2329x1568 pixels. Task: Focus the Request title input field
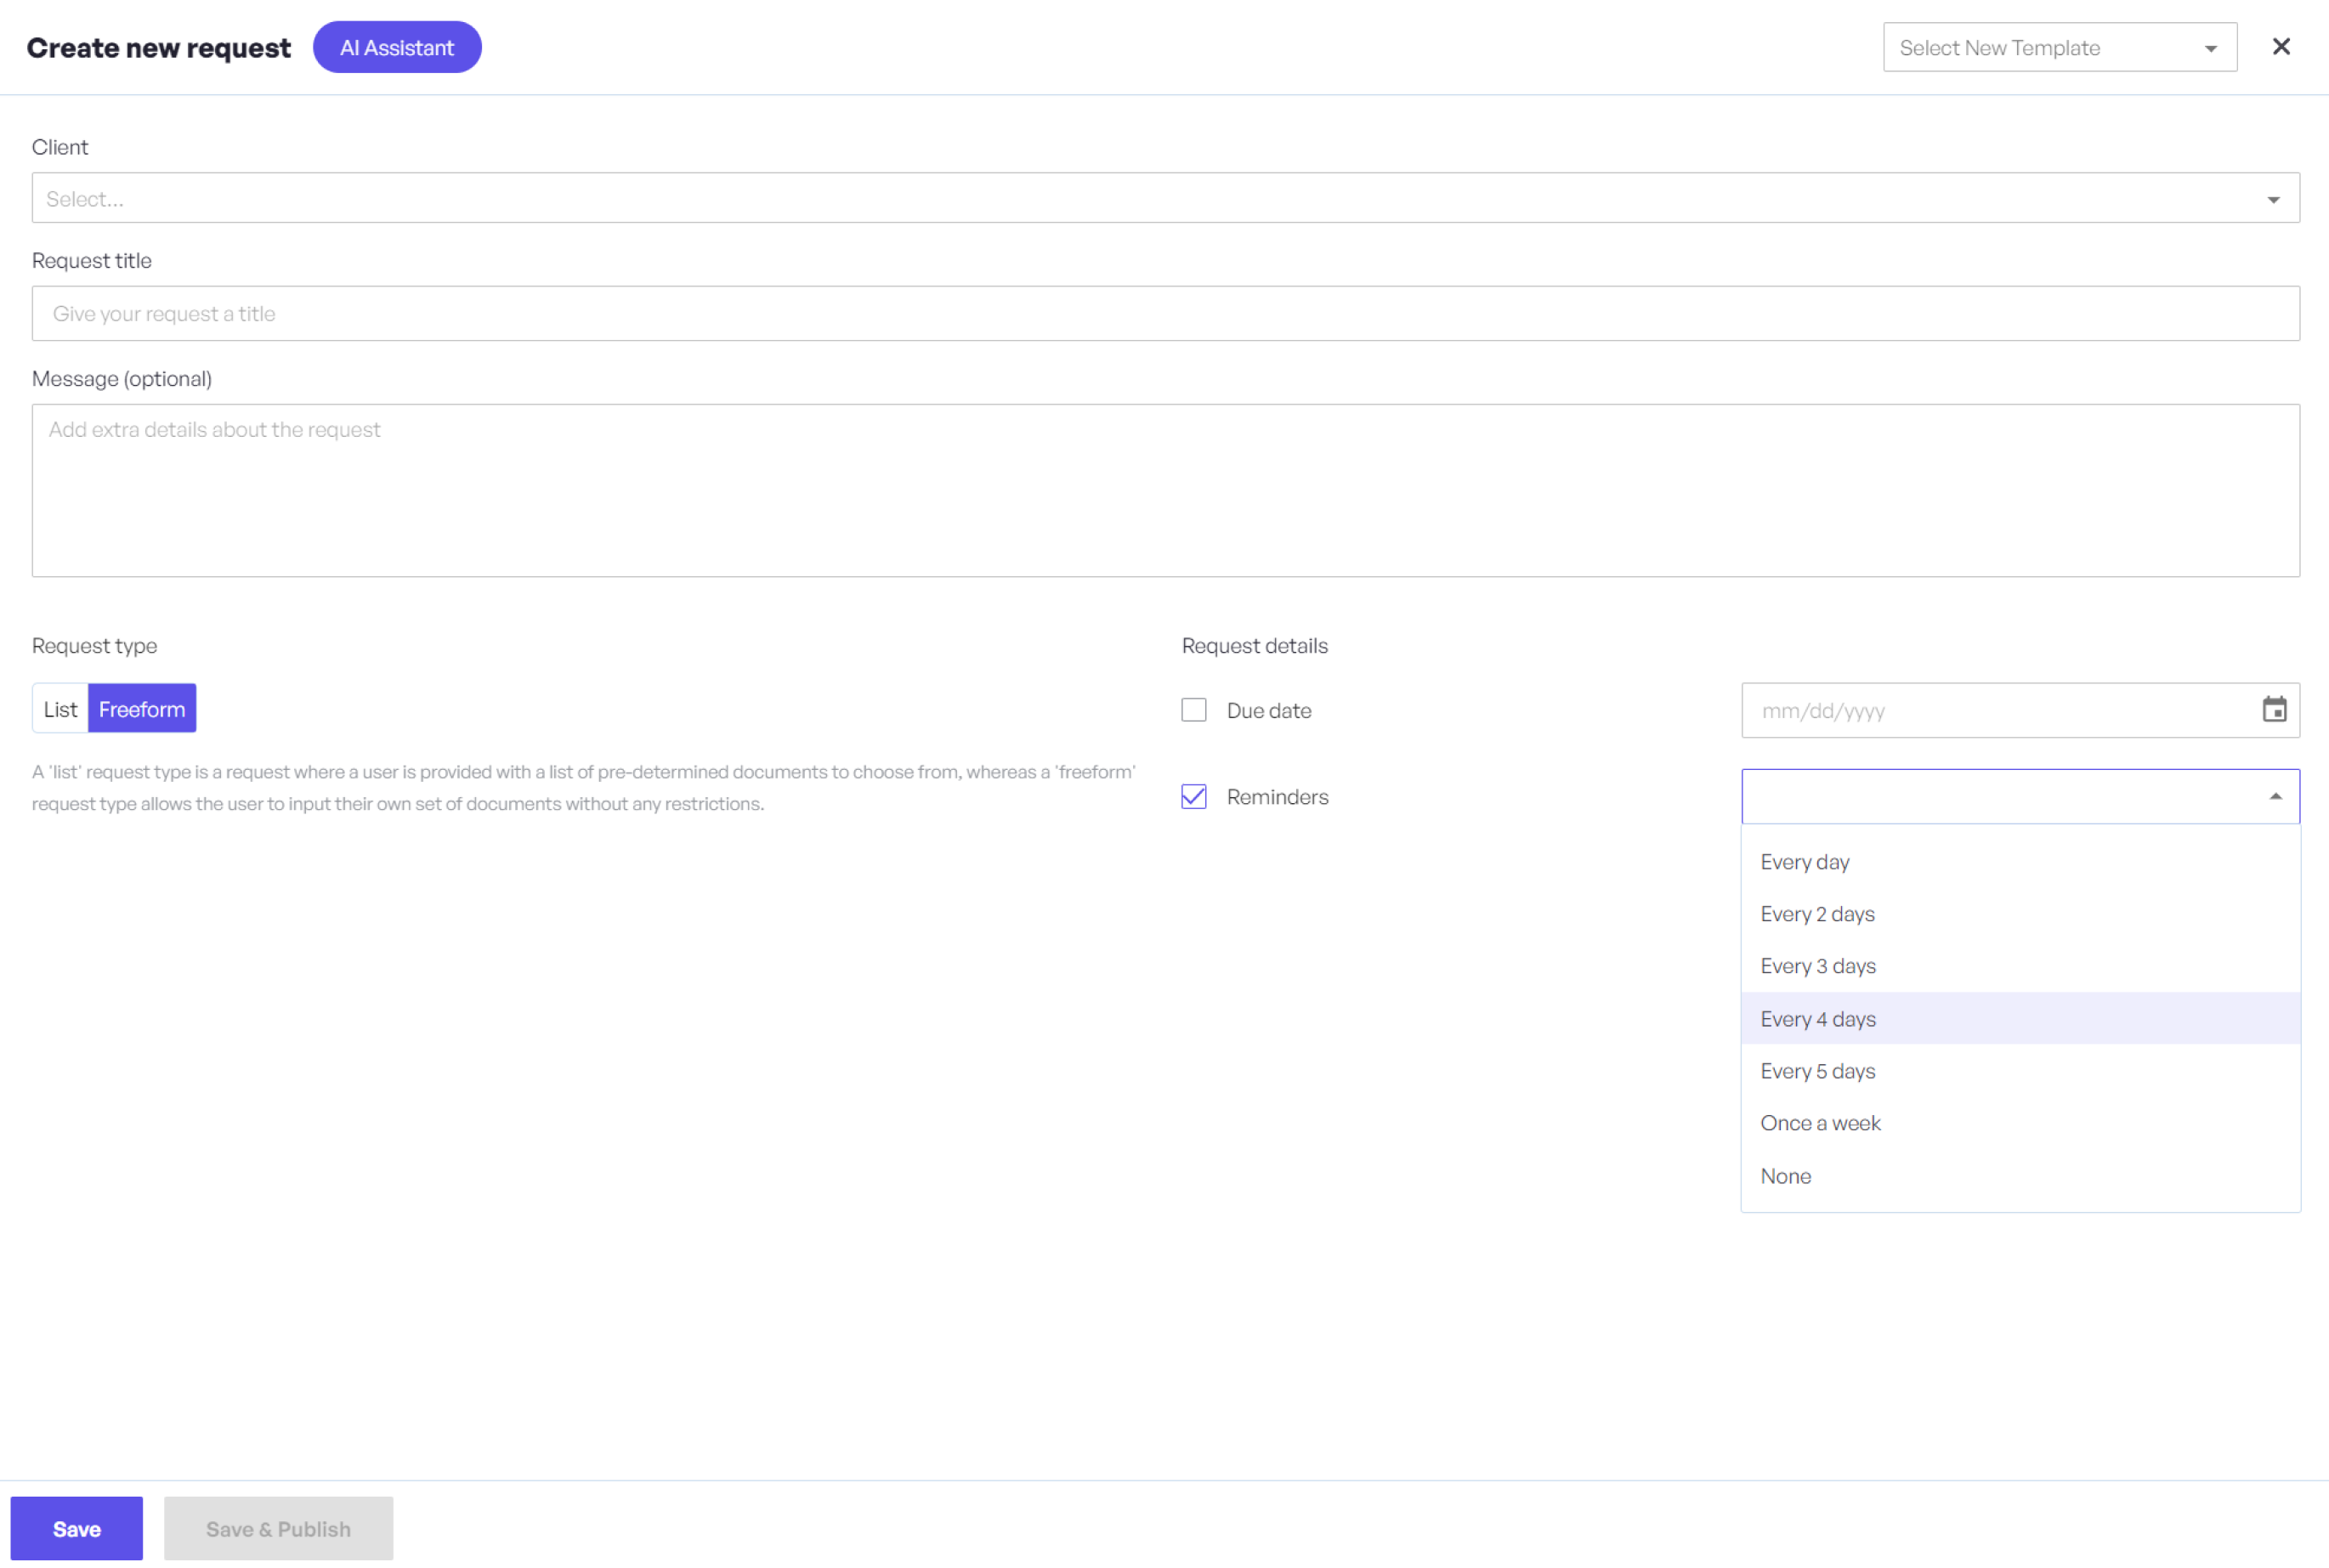pos(1165,314)
